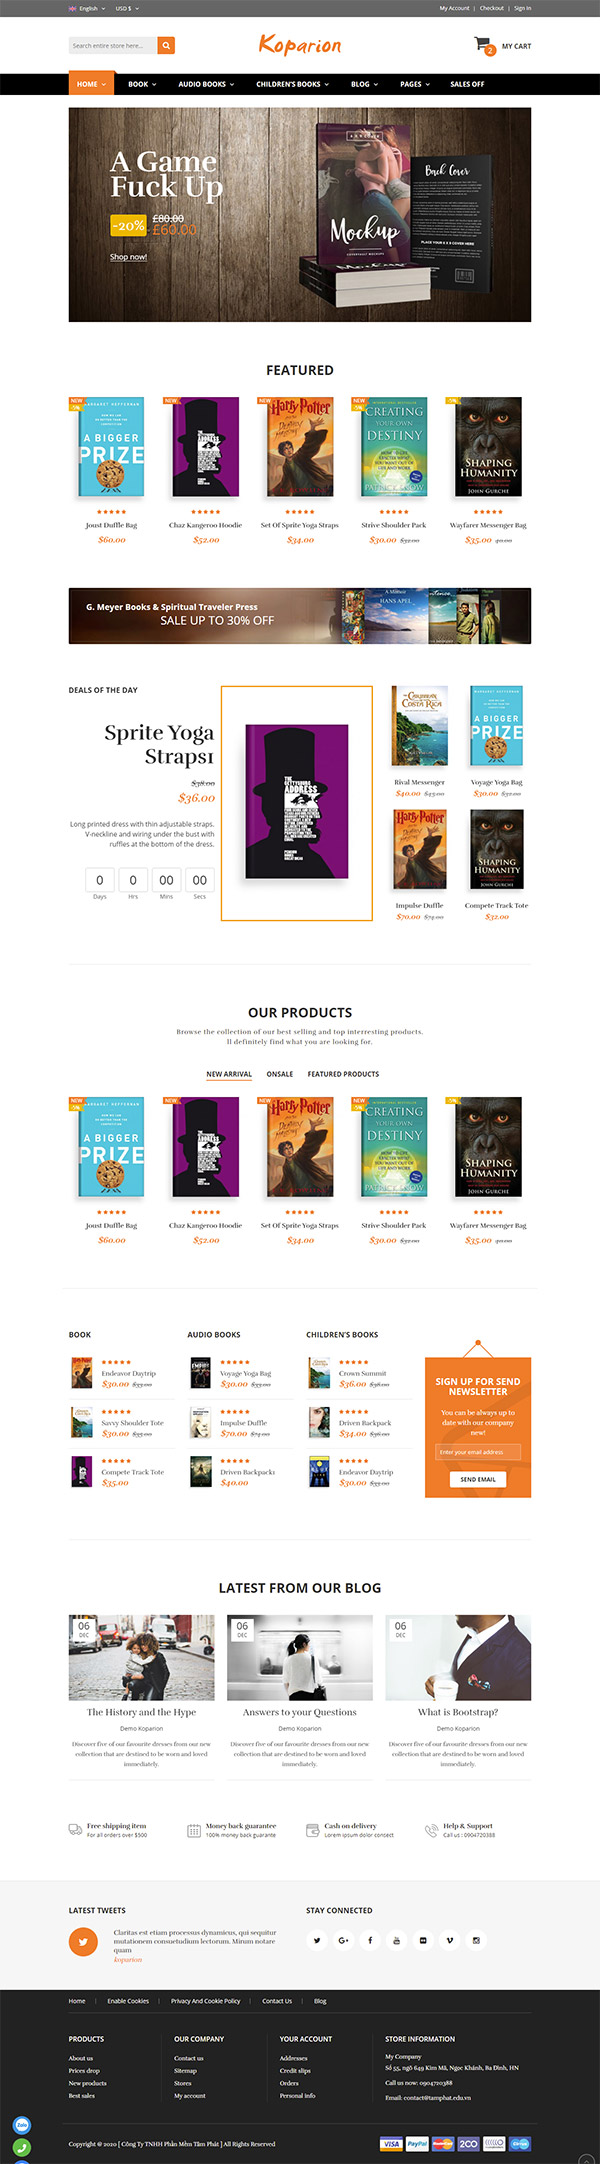Switch to the Onsale tab
Image resolution: width=600 pixels, height=2164 pixels.
280,1074
